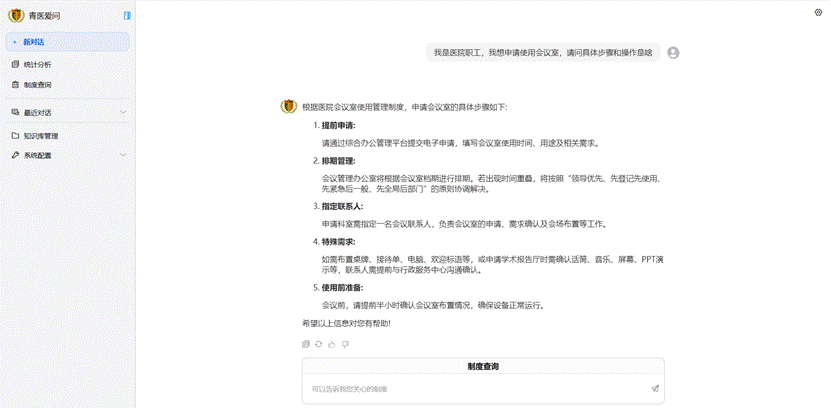
Task: Start a new chat with 新对话
Action: 66,42
